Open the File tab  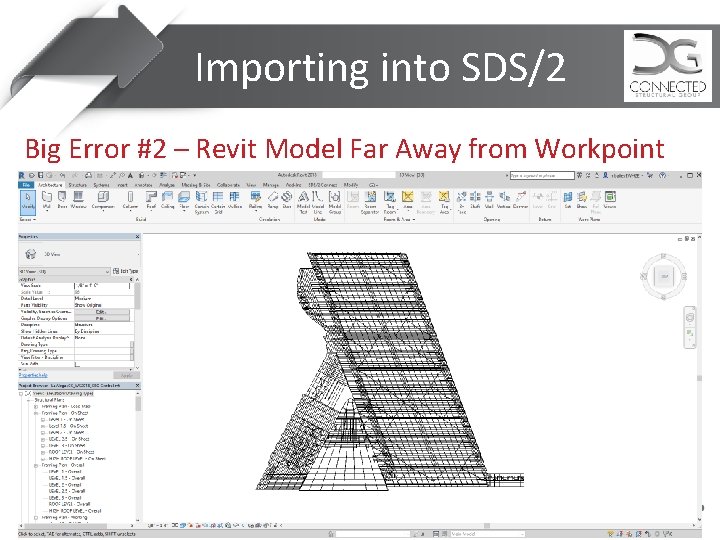coord(26,185)
